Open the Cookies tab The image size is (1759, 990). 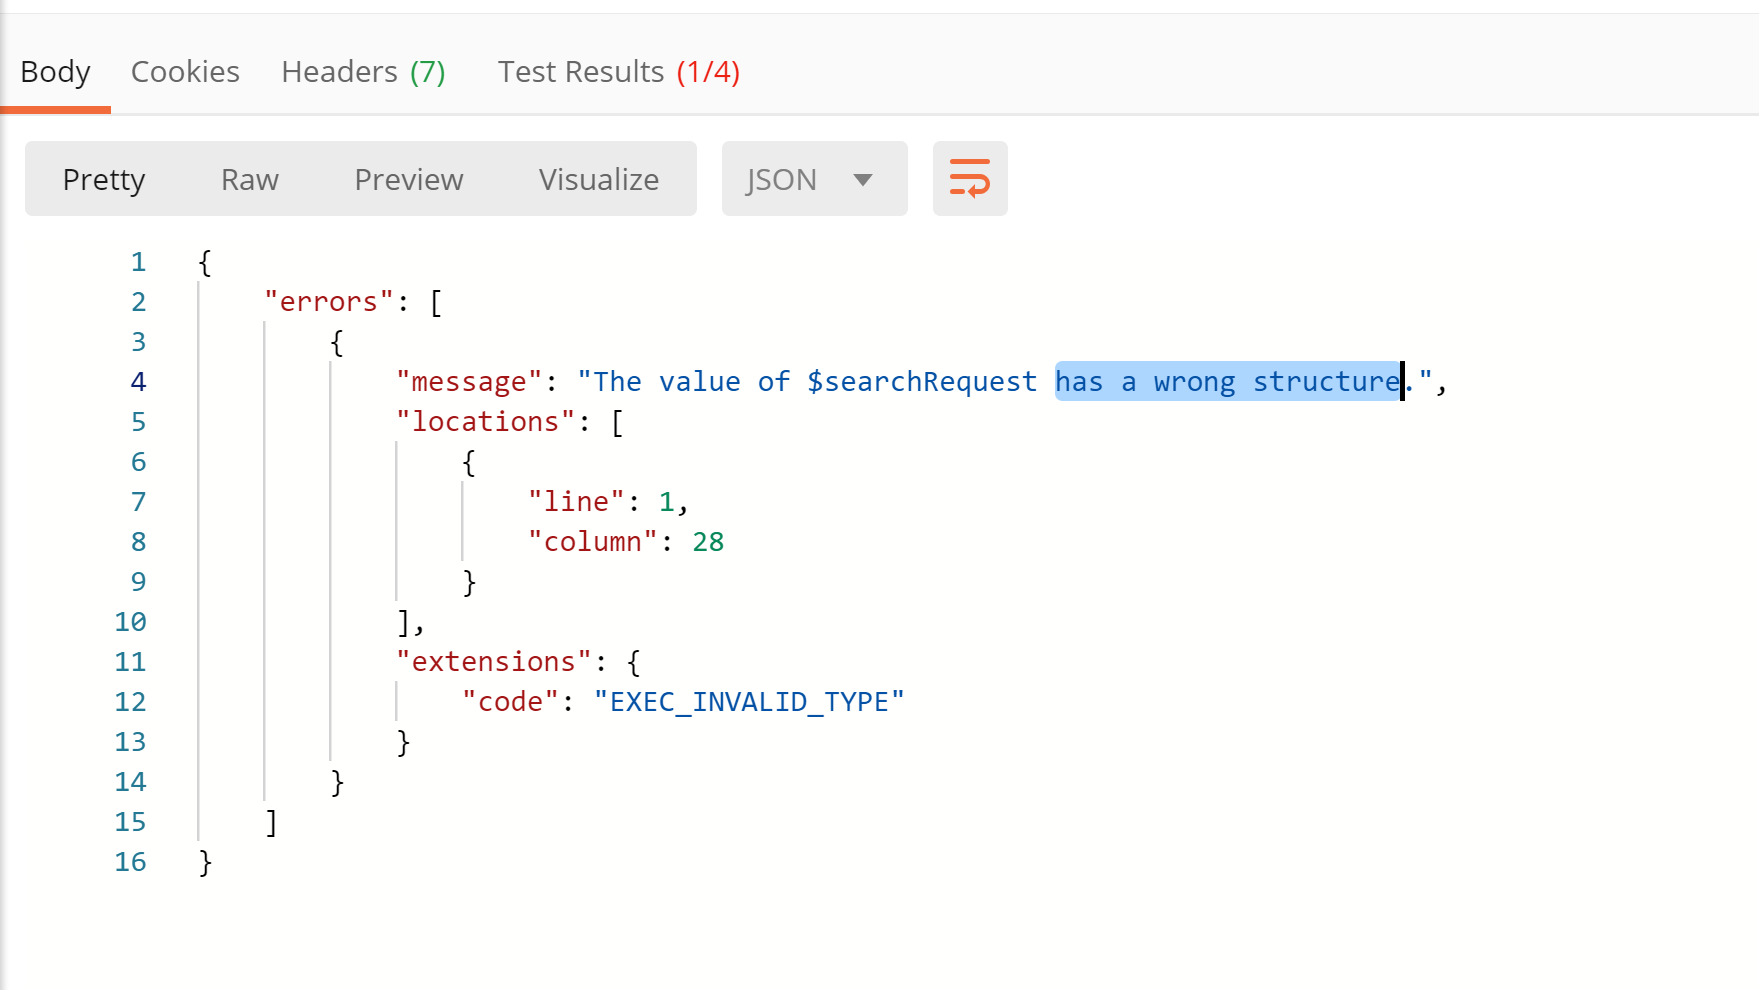pos(185,71)
